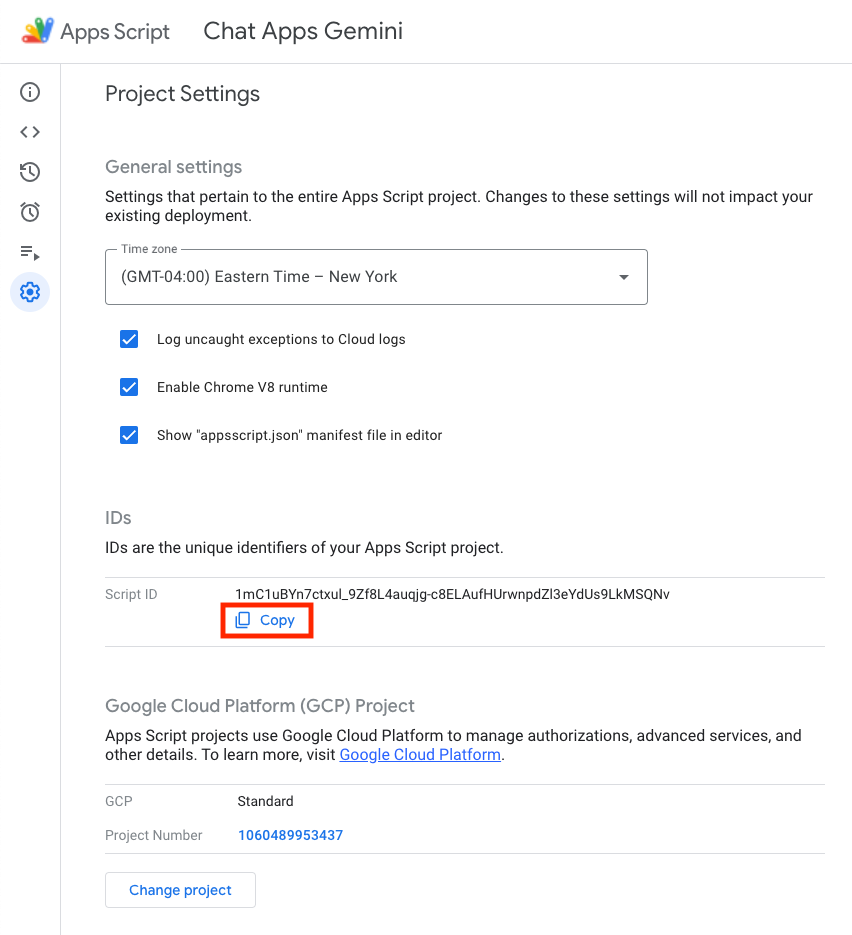The width and height of the screenshot is (852, 935).
Task: Select the Project Settings gear icon
Action: (x=30, y=292)
